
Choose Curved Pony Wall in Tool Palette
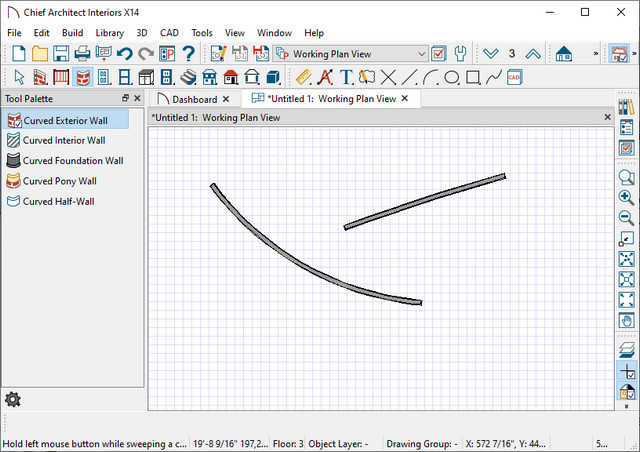tap(60, 181)
